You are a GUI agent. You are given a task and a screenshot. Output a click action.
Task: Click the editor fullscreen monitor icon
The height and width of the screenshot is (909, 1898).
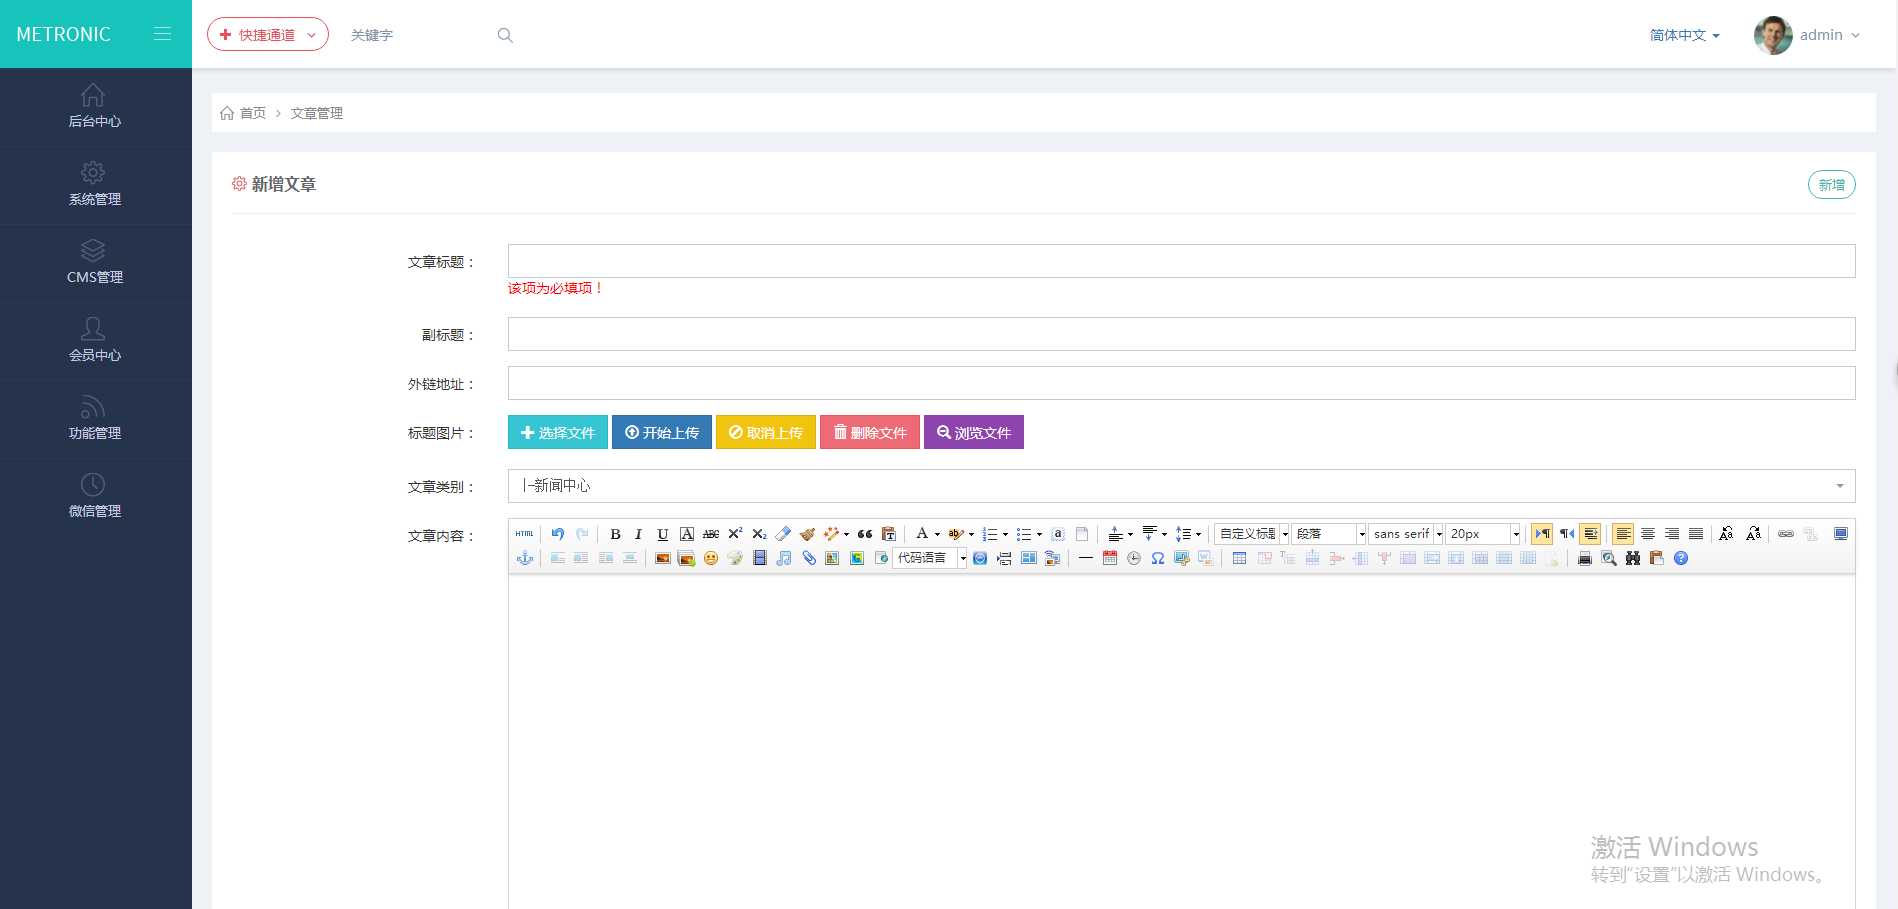click(1840, 534)
